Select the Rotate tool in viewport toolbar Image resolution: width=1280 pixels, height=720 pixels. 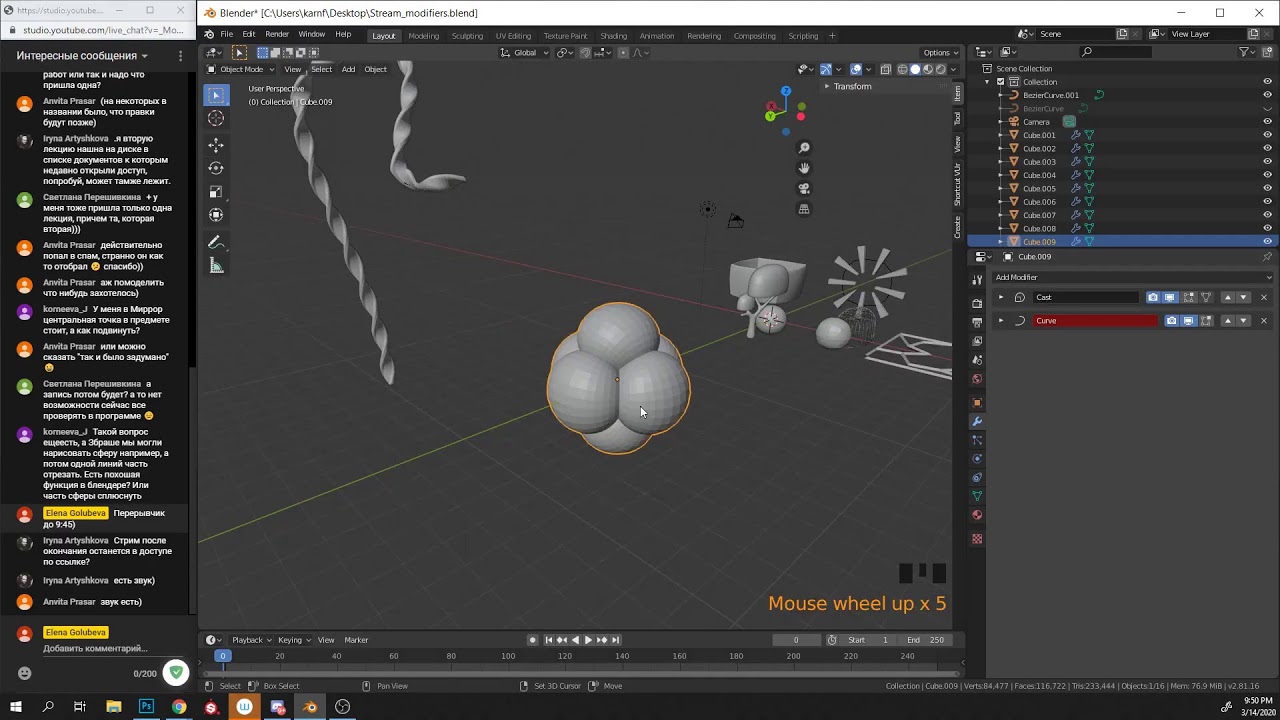pos(216,168)
